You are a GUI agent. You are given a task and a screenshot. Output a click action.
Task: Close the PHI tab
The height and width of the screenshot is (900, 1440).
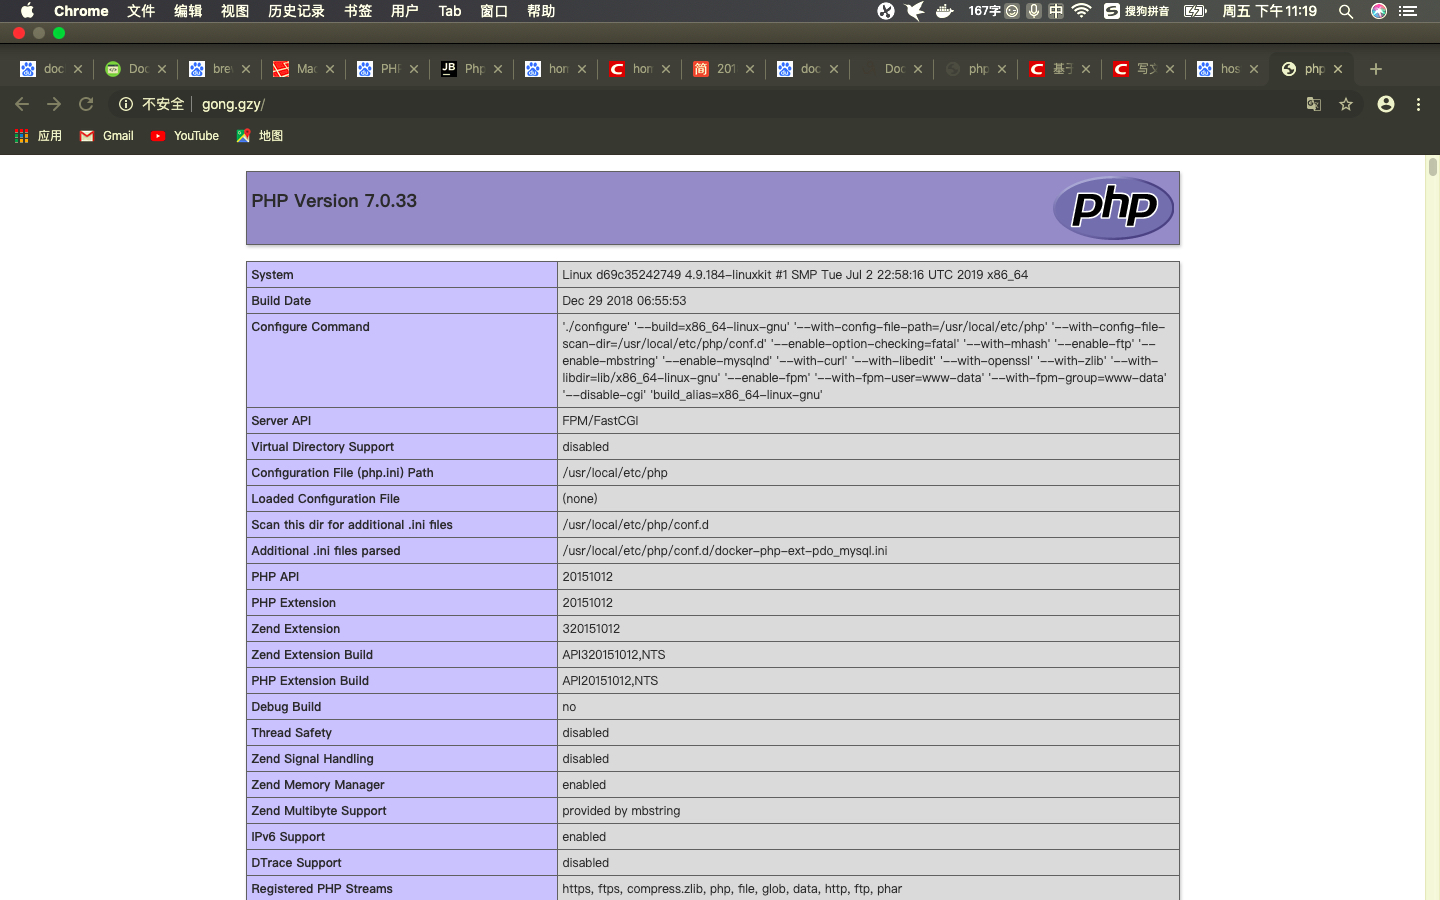[x=414, y=69]
